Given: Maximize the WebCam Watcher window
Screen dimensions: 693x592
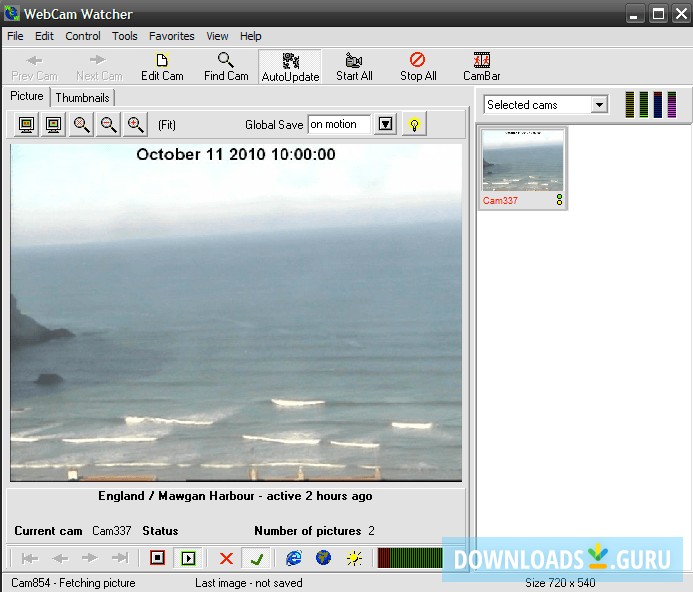Looking at the screenshot, I should pyautogui.click(x=658, y=14).
